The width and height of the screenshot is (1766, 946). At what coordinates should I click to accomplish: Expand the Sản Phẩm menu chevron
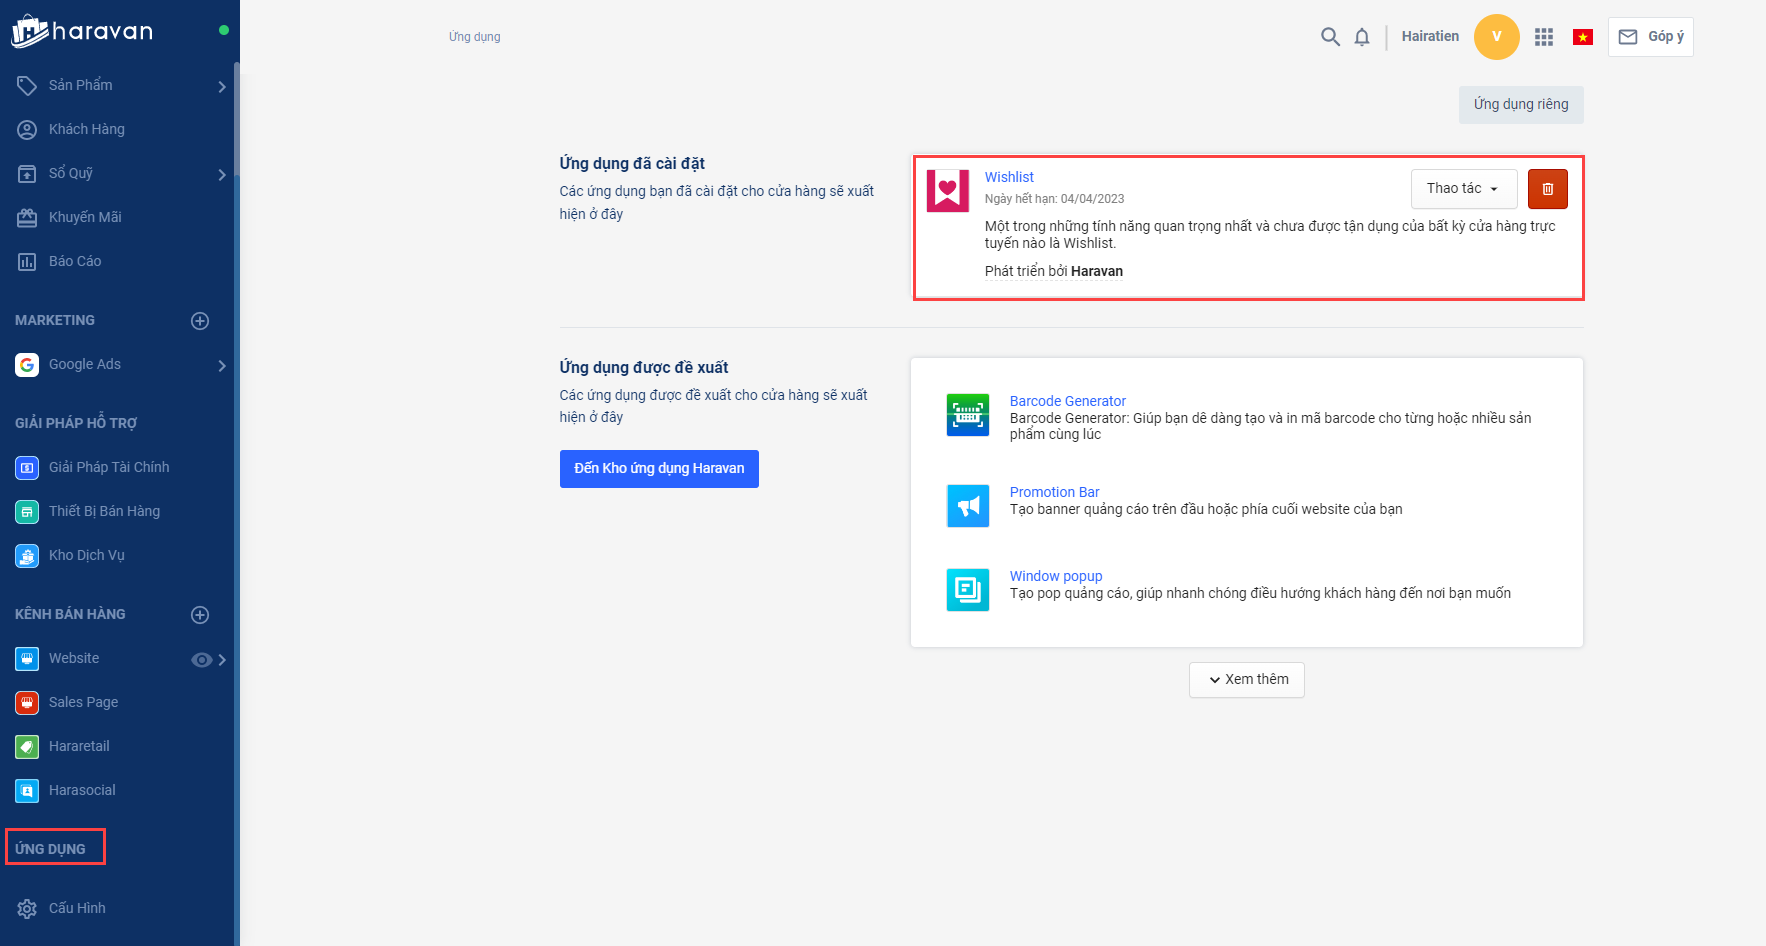(222, 87)
